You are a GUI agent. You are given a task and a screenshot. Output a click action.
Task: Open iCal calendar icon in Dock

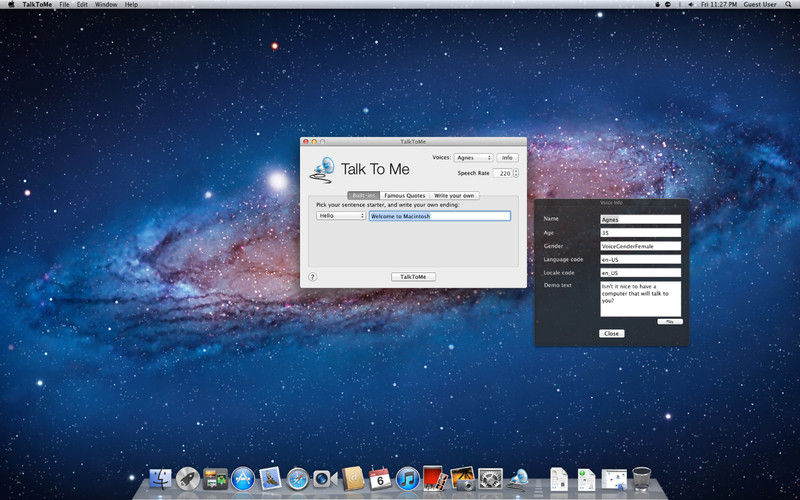(x=380, y=479)
